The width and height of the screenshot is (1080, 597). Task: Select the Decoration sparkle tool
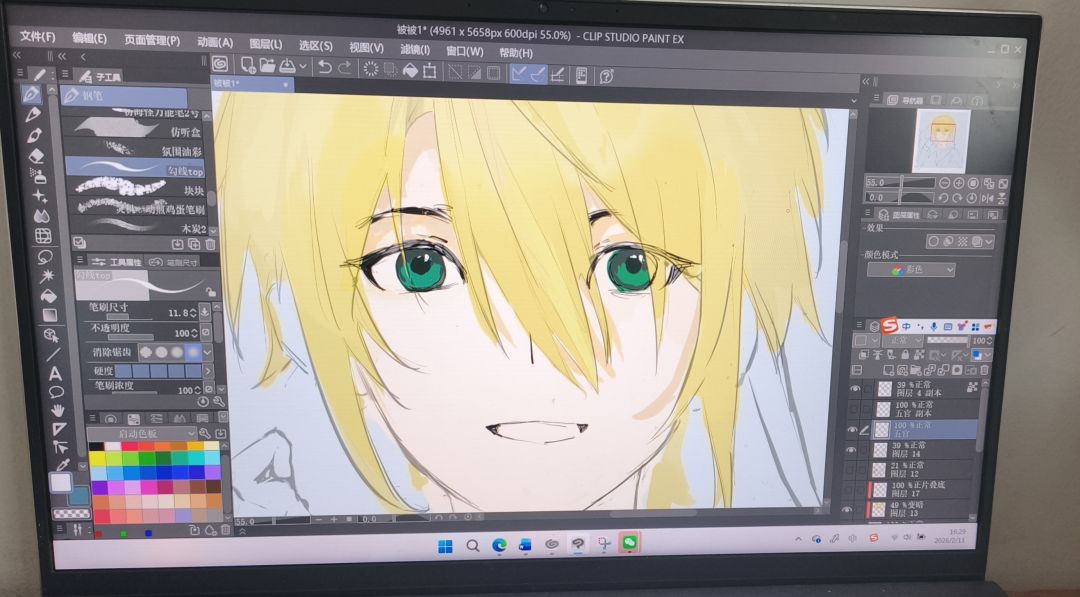pos(40,196)
